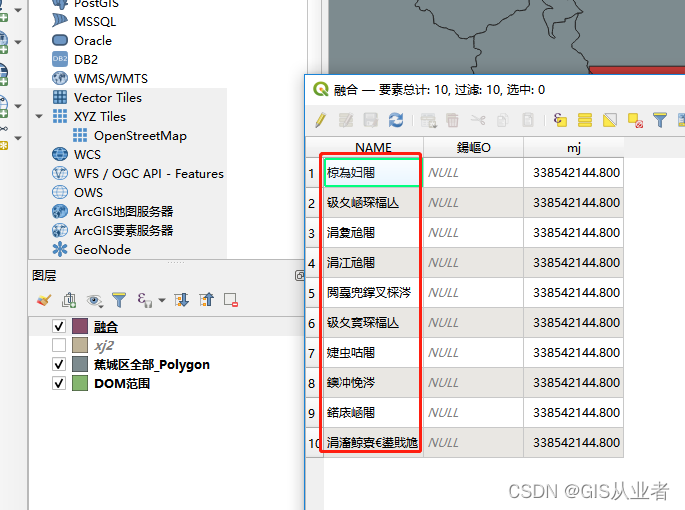Select the DOM范围 layer name
Image resolution: width=685 pixels, height=510 pixels.
point(122,384)
